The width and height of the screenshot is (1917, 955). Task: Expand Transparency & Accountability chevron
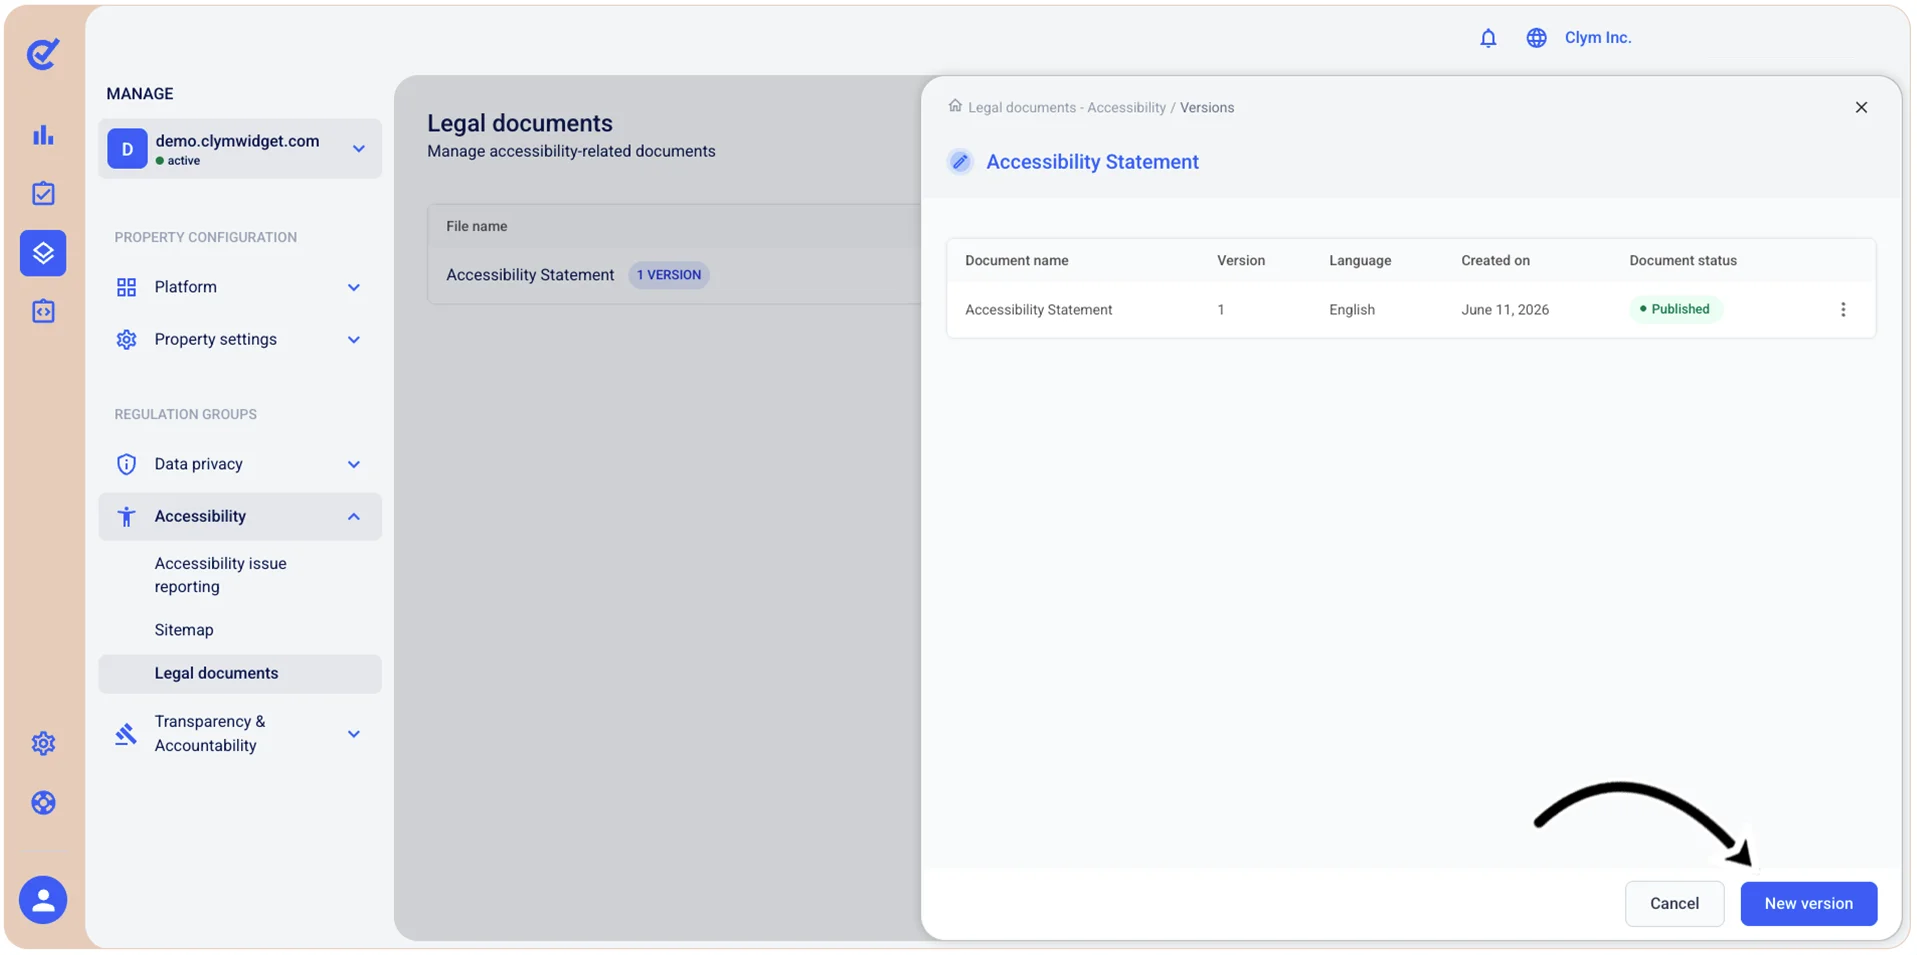point(354,734)
